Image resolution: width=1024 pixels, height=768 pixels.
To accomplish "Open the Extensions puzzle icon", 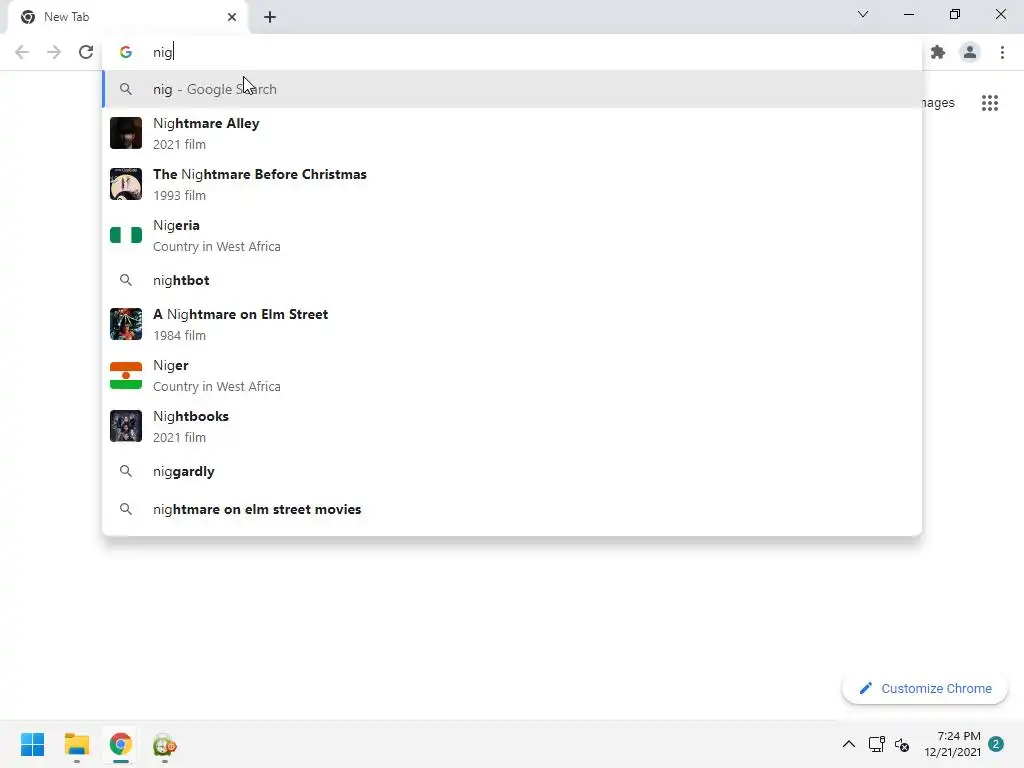I will click(x=938, y=52).
